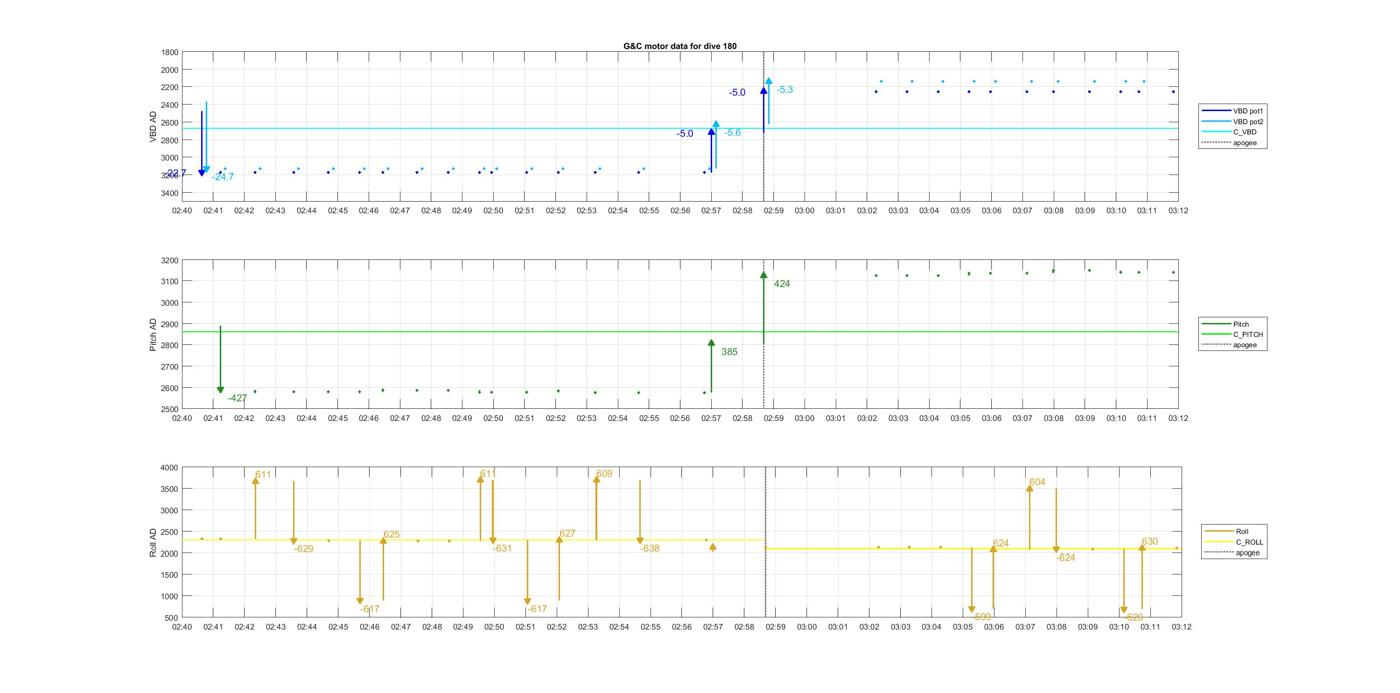
Task: Click the '385' pitch move label
Action: pyautogui.click(x=729, y=352)
